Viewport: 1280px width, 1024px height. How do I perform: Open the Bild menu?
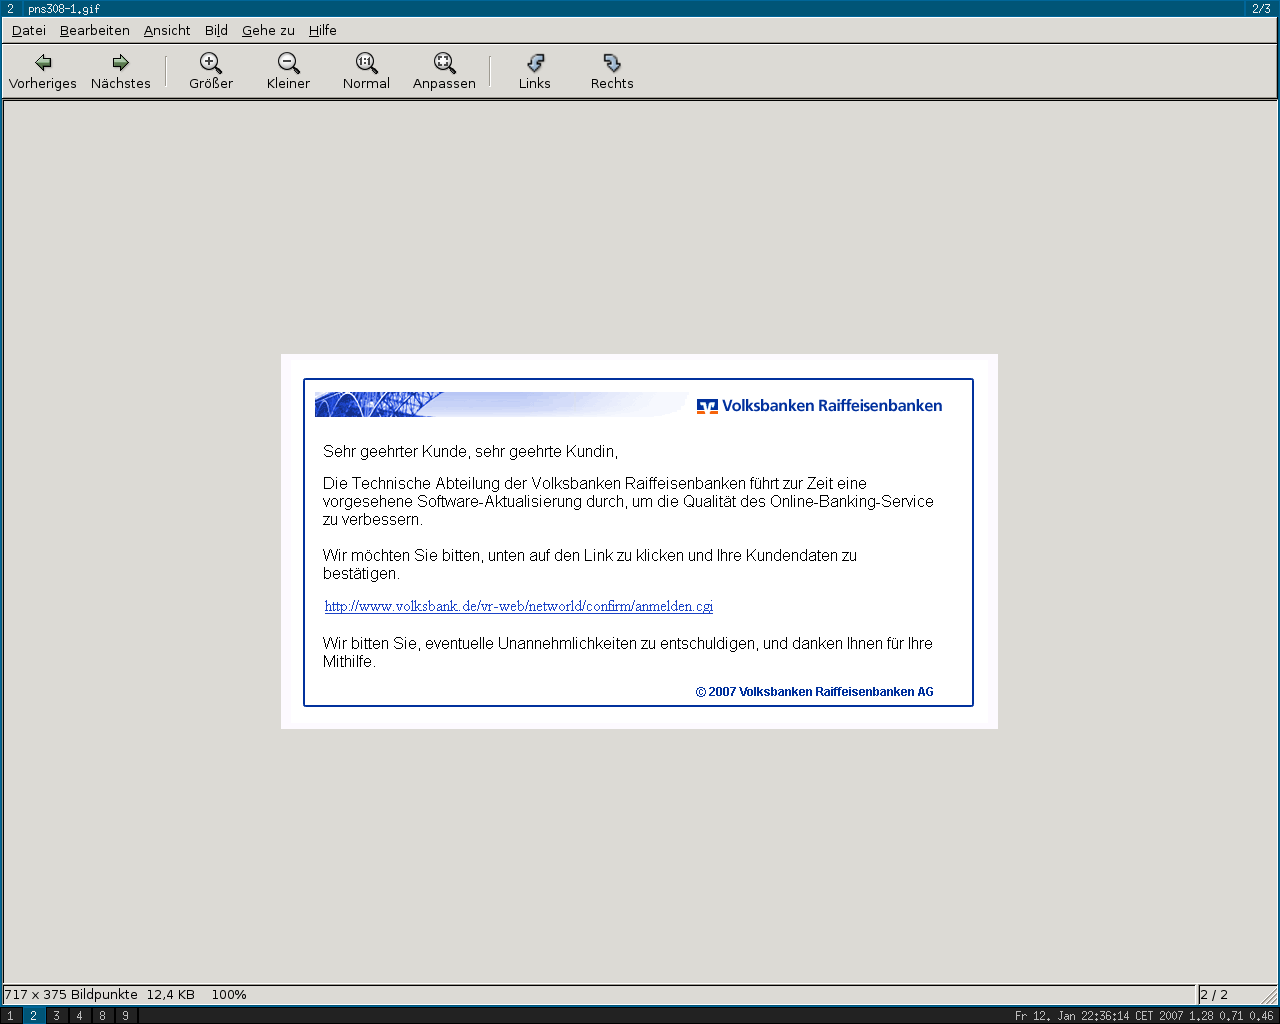point(216,30)
